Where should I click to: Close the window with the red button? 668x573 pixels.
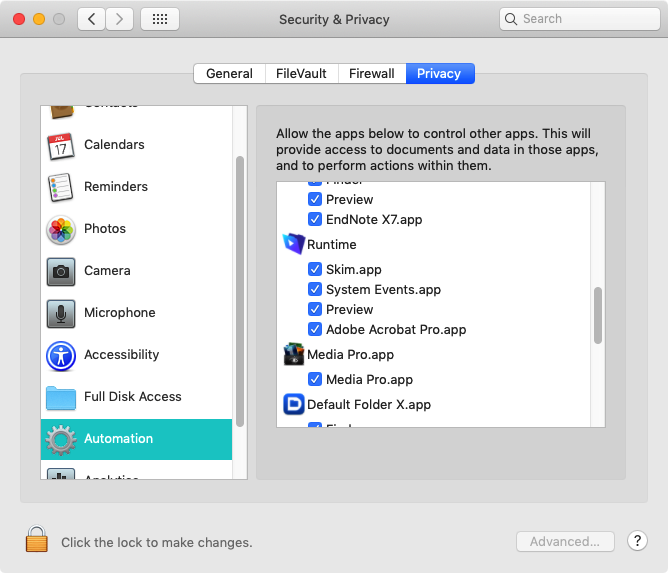click(19, 19)
